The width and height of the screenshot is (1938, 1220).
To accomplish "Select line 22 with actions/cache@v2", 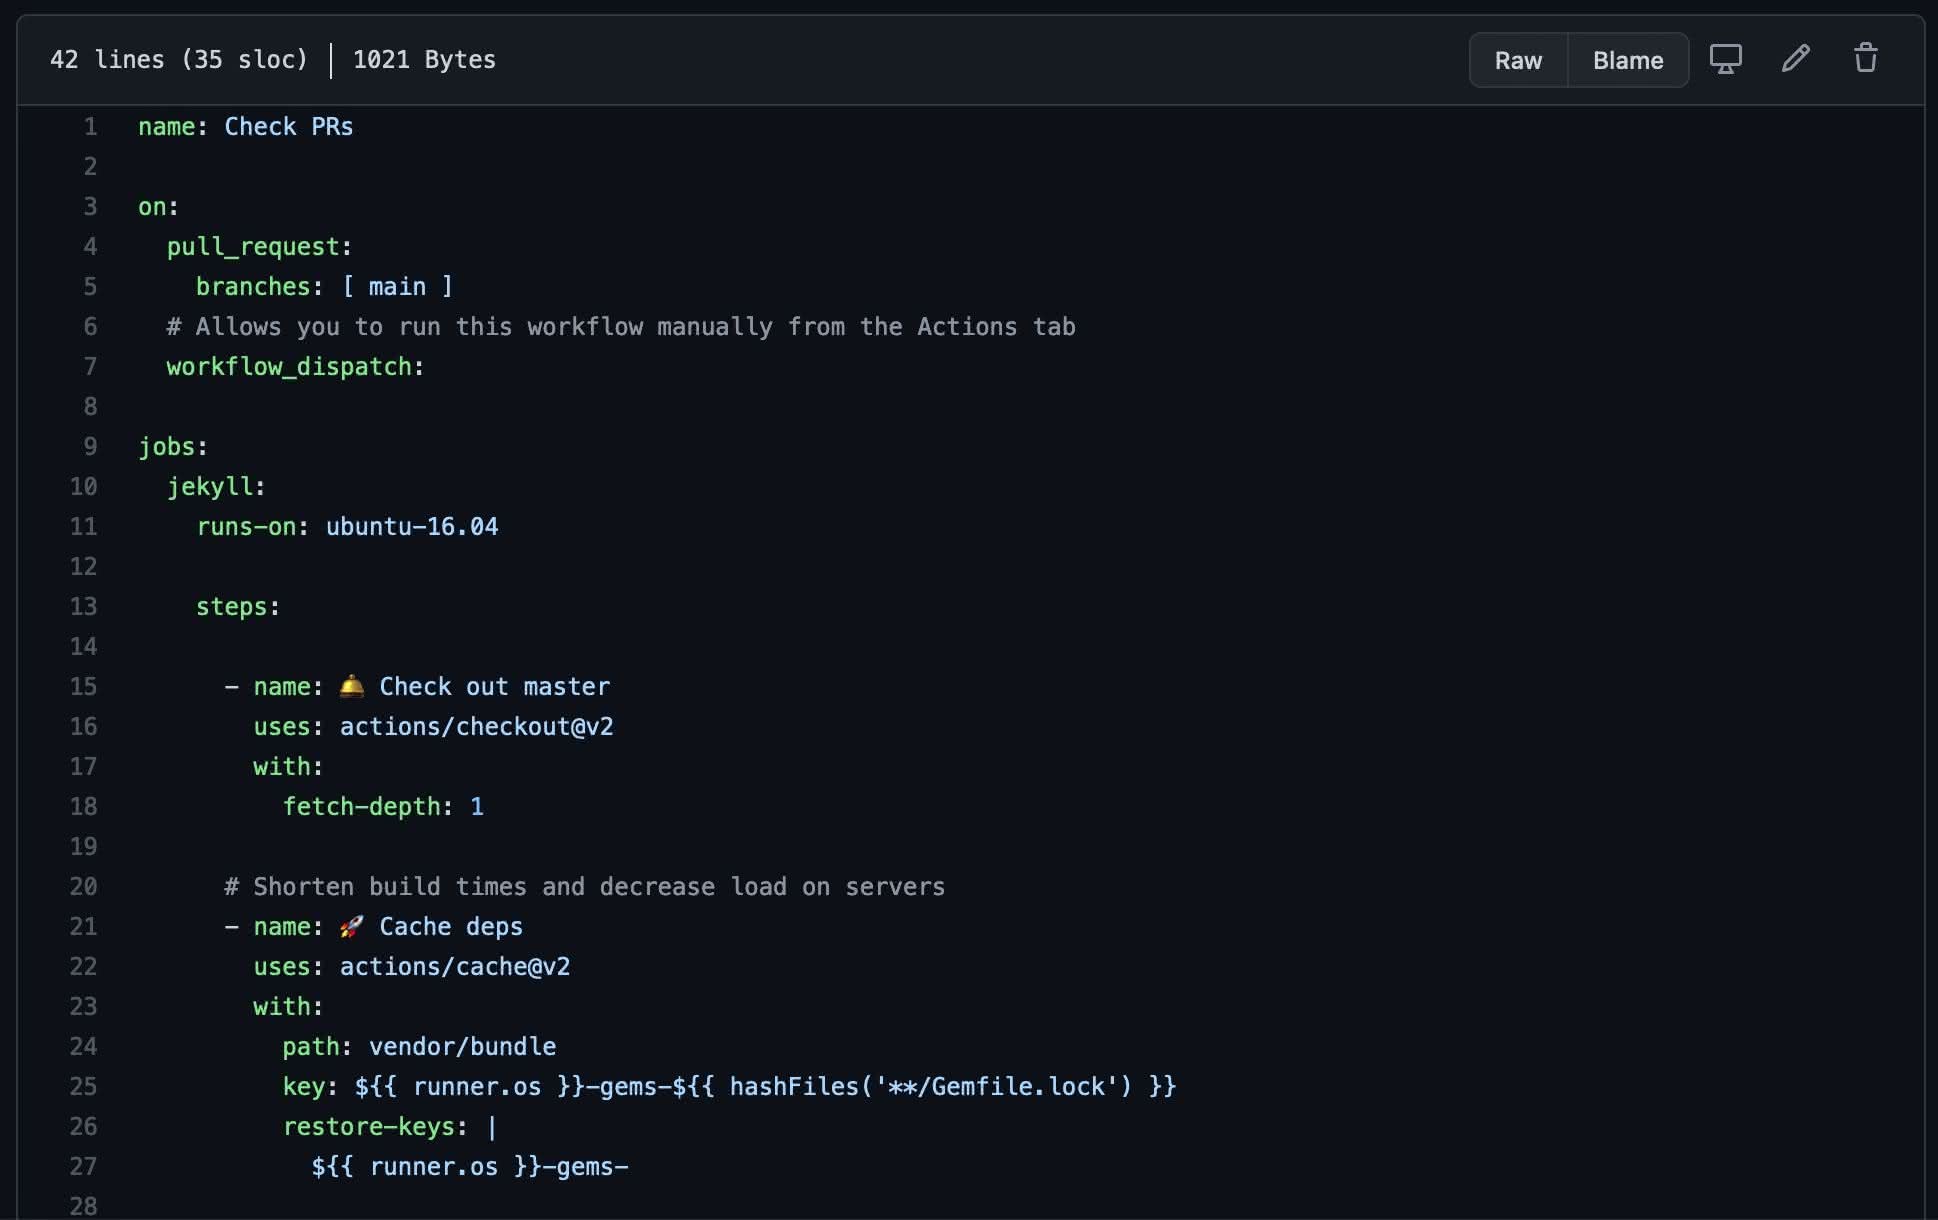I will [84, 966].
